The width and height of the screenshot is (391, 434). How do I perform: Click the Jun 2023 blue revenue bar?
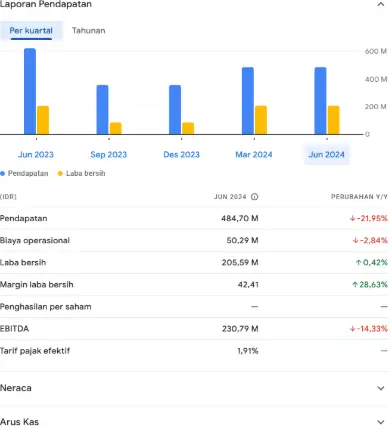pyautogui.click(x=30, y=91)
